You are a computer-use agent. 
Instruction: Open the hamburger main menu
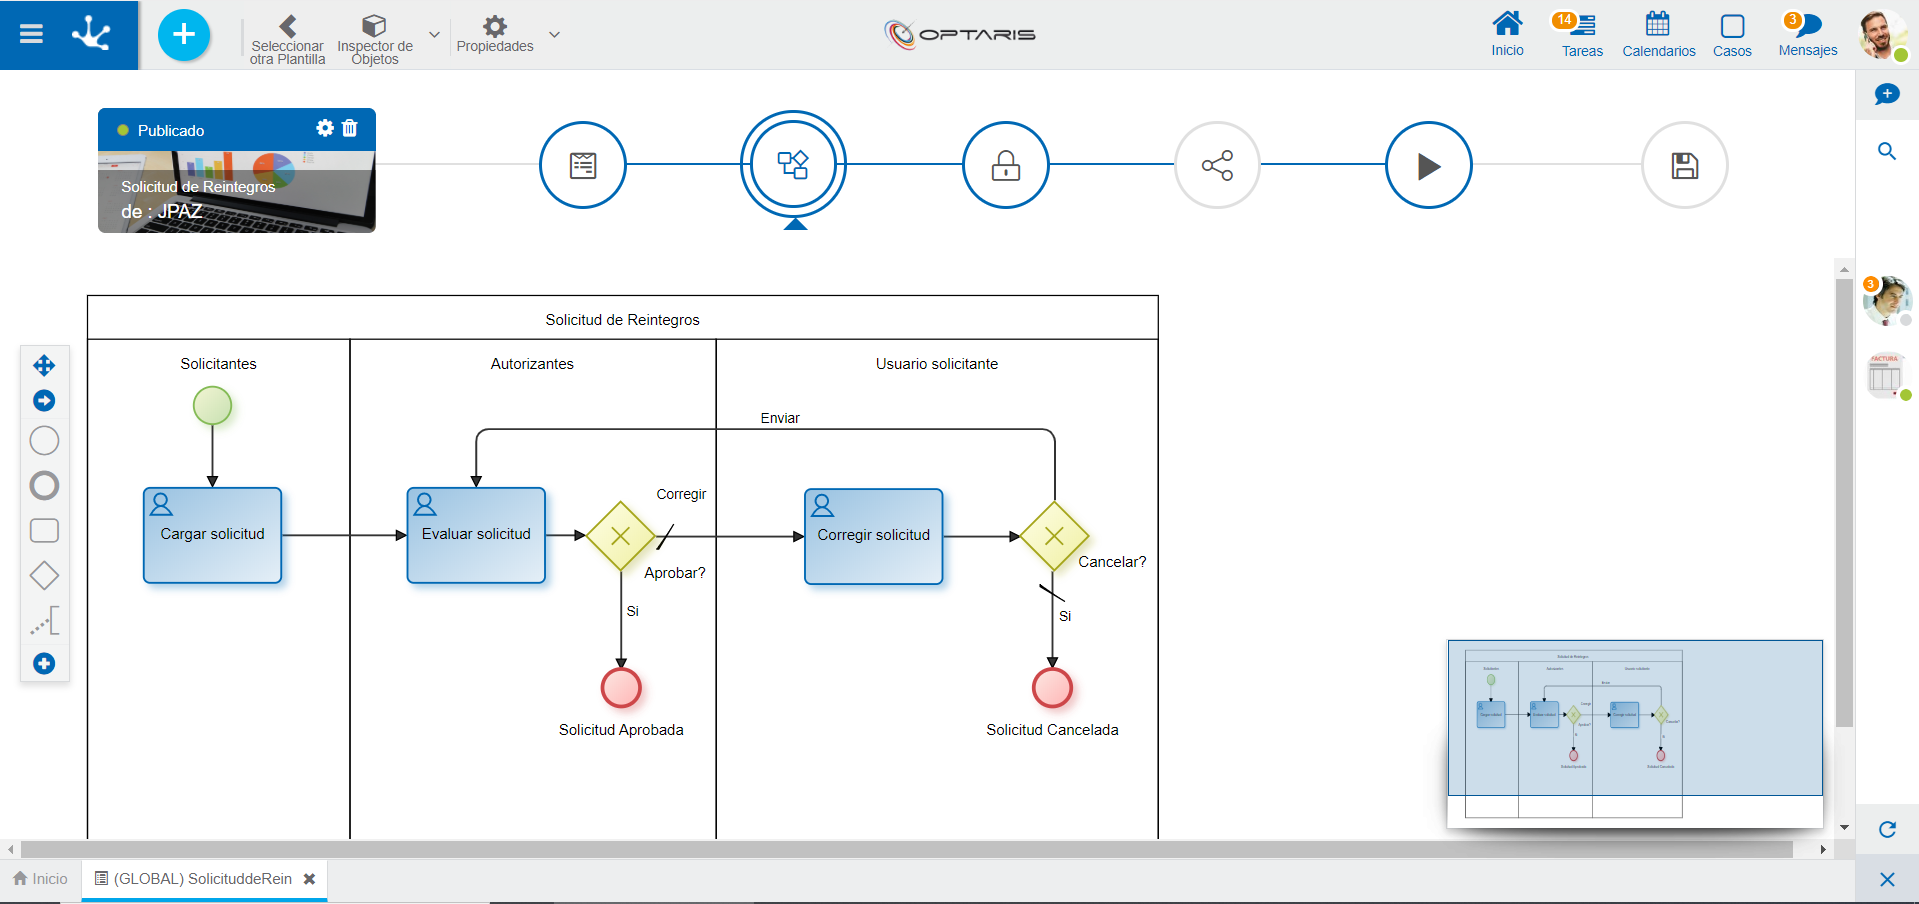(x=31, y=34)
